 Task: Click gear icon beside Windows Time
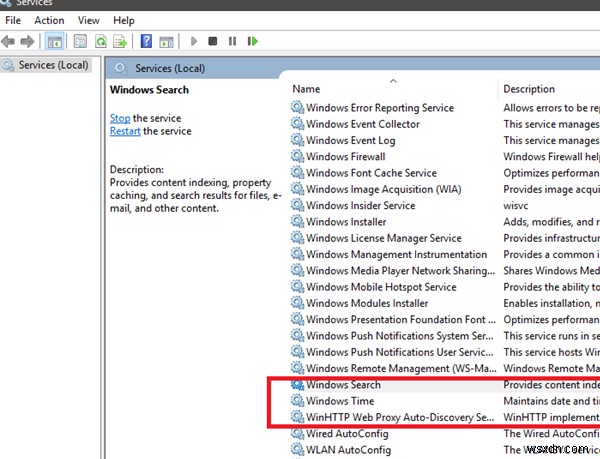pyautogui.click(x=297, y=400)
